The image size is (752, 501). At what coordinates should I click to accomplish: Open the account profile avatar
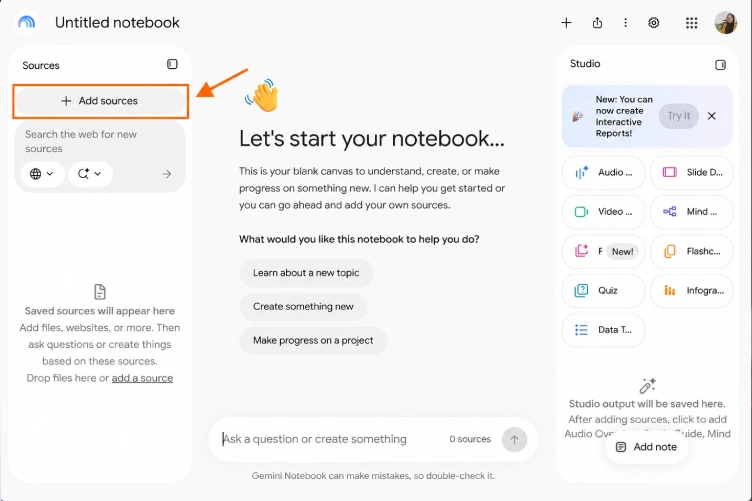tap(726, 23)
